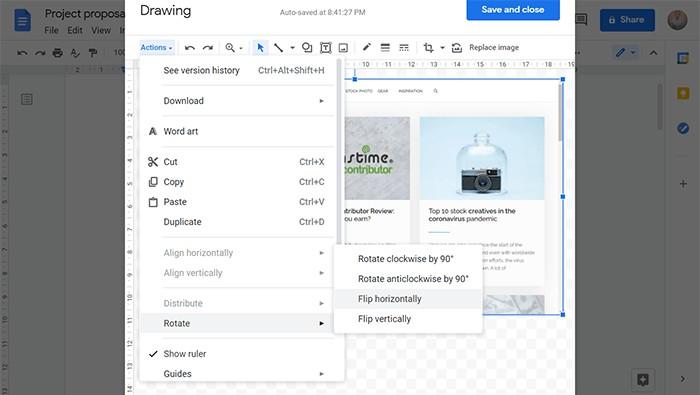Click the Docs print icon in background
This screenshot has width=700, height=395.
(58, 53)
